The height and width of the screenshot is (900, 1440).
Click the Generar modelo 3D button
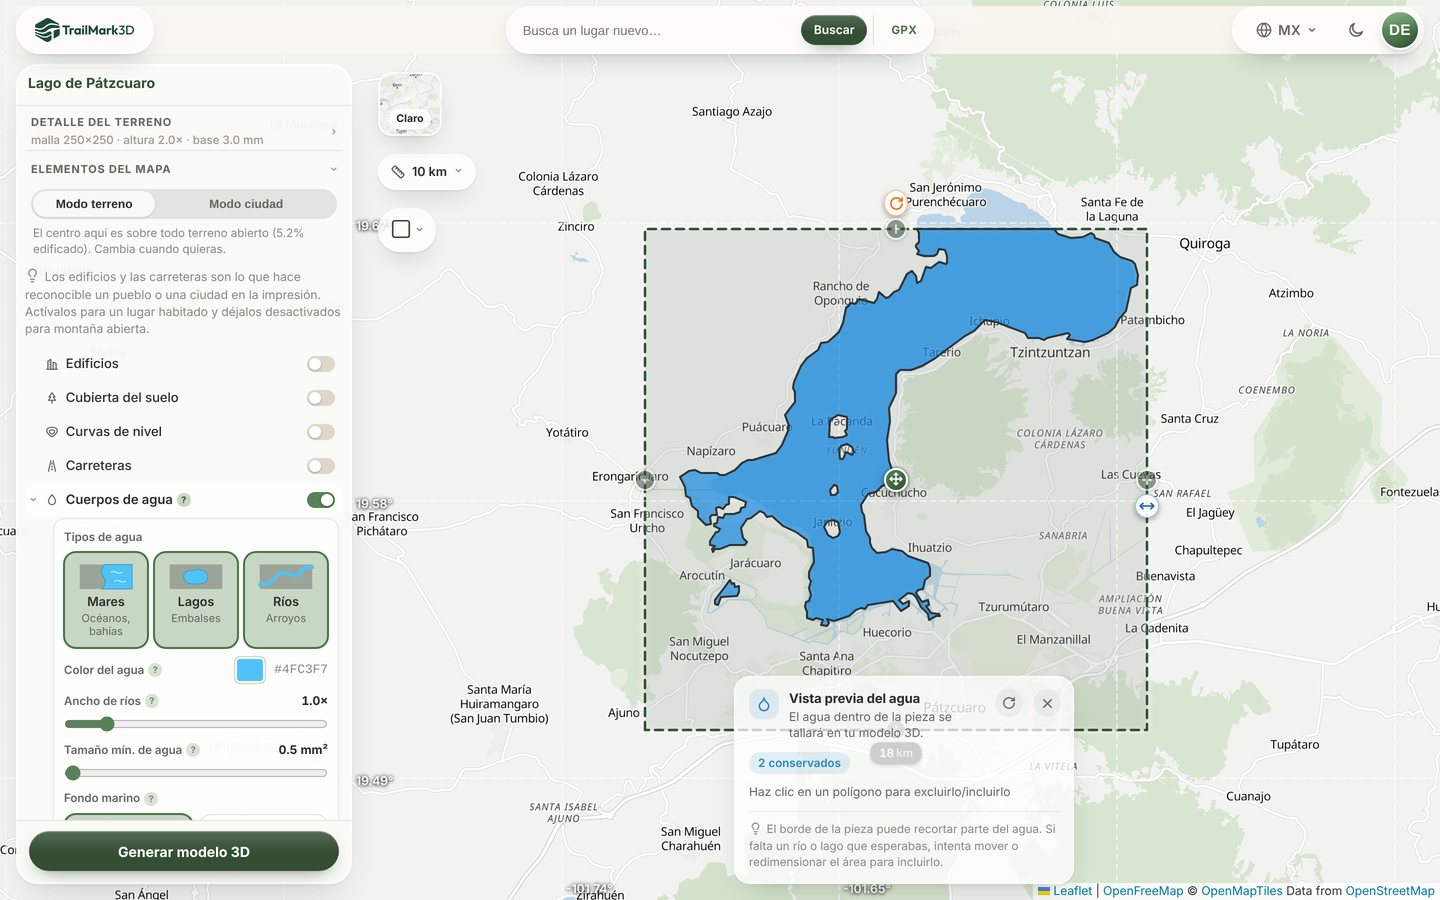click(x=184, y=852)
